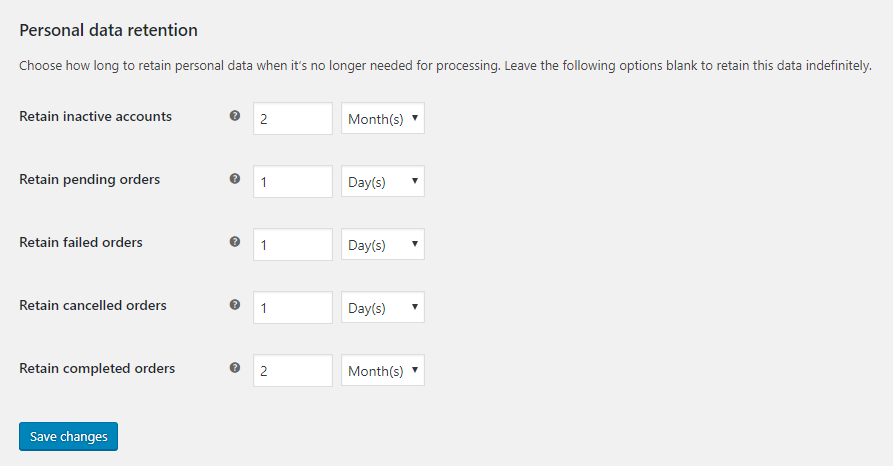Image resolution: width=893 pixels, height=466 pixels.
Task: Open the inactive accounts Month(s) unit dropdown
Action: click(x=383, y=118)
